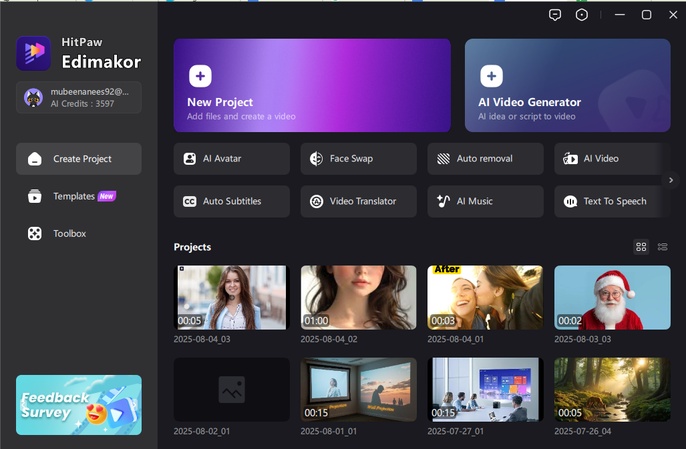This screenshot has height=449, width=686.
Task: Open the Face Swap tool
Action: point(358,158)
